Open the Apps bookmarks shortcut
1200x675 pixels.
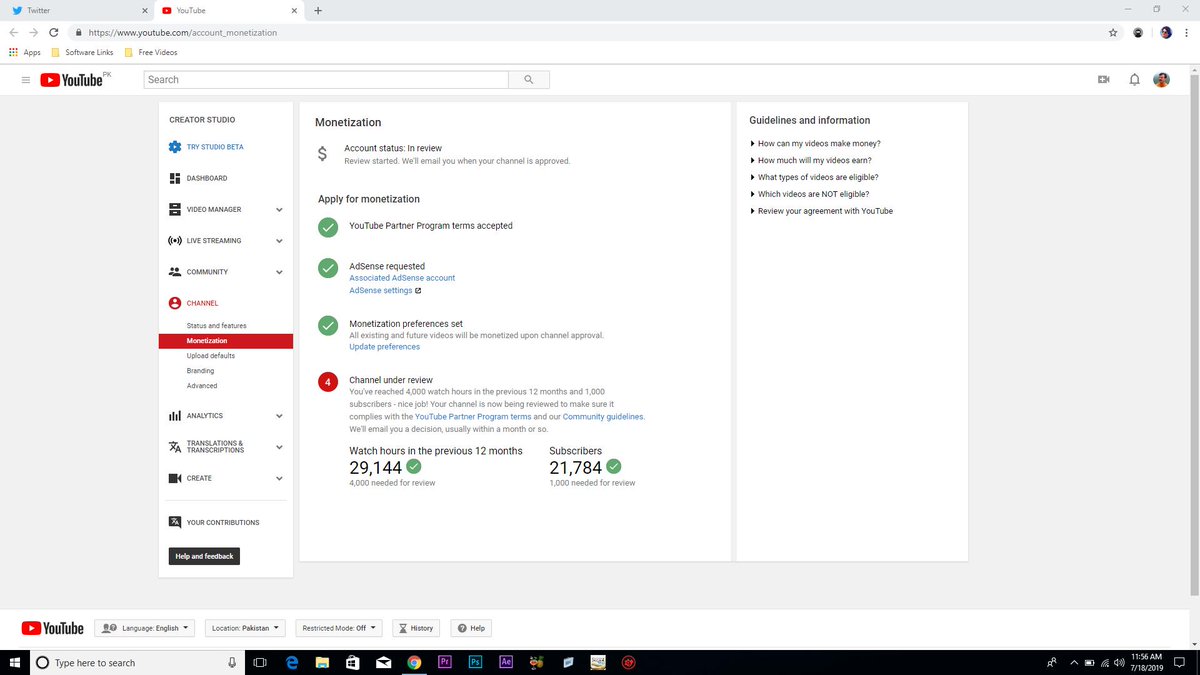click(x=24, y=52)
